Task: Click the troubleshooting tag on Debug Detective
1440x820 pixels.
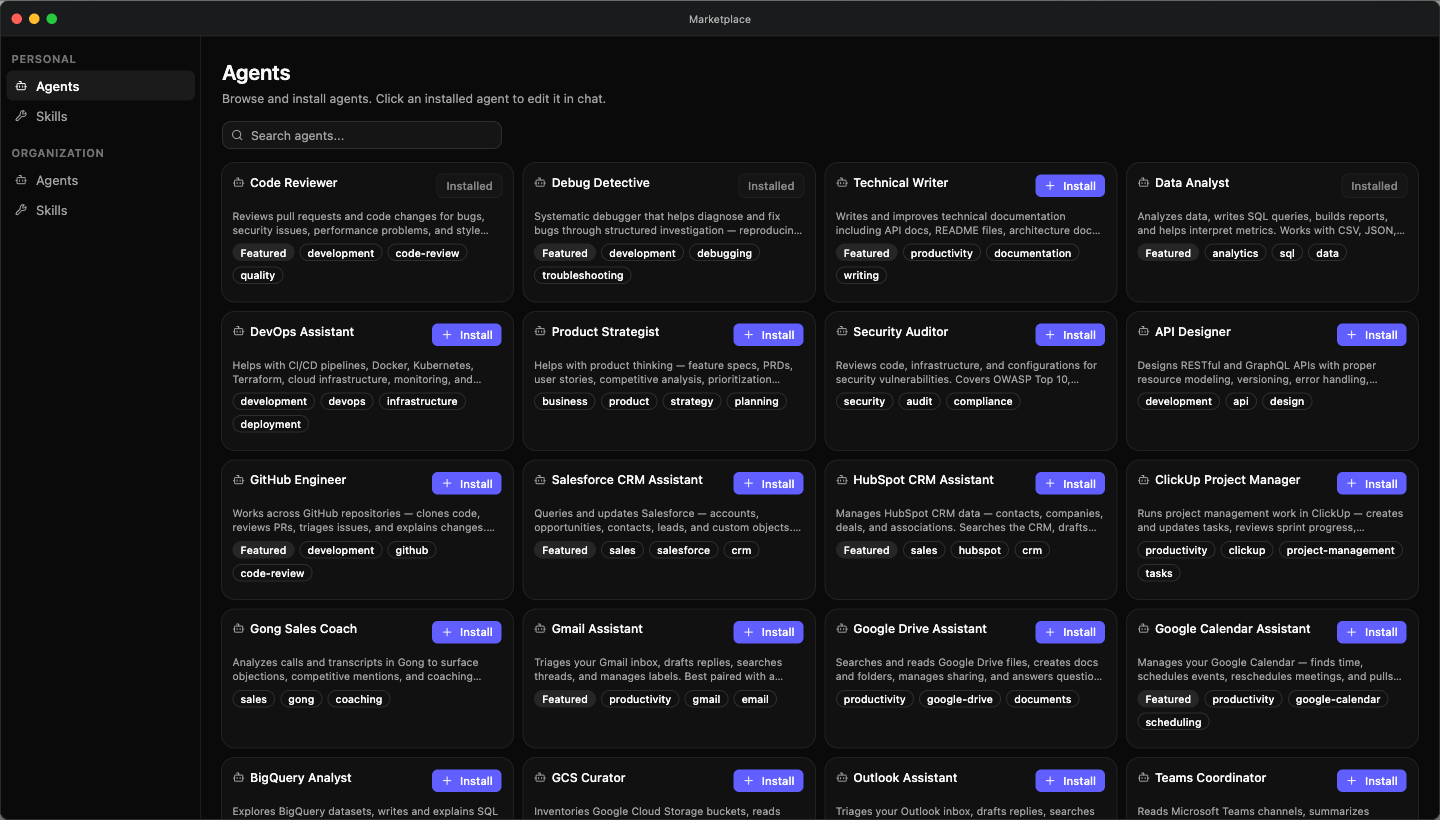Action: point(583,275)
